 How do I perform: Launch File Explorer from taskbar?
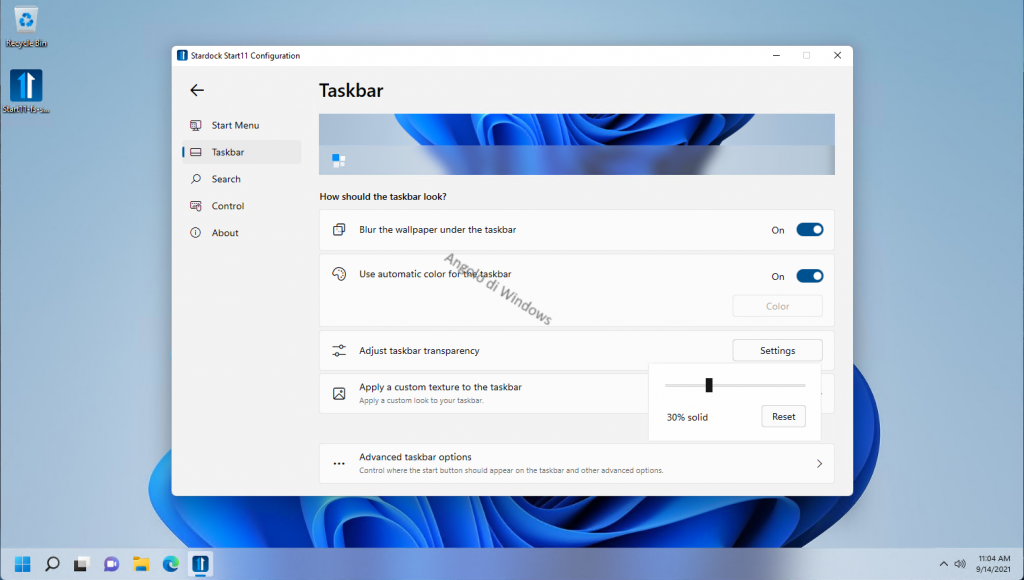[x=141, y=564]
